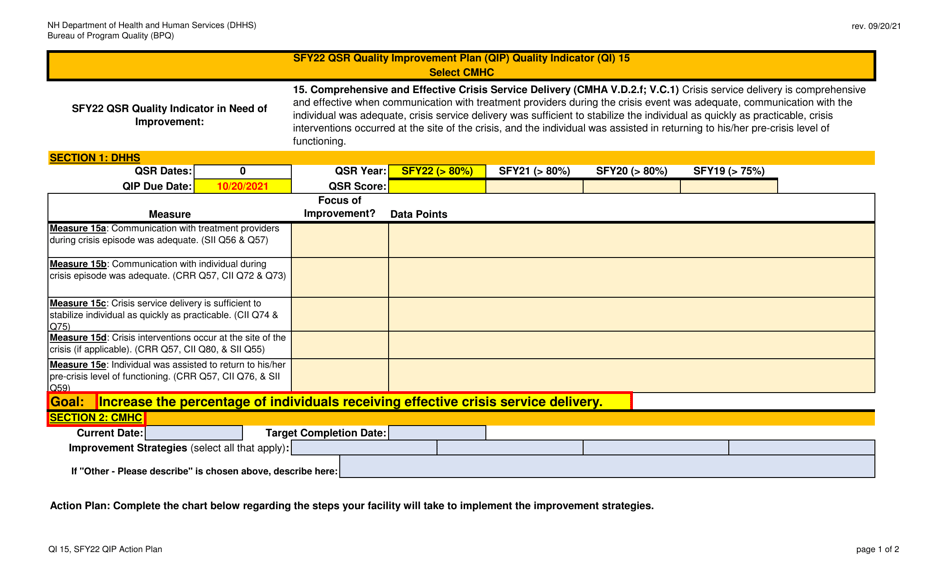Click the Focus of Improvement cell for Measure 15e
This screenshot has height=576, width=950.
coord(340,373)
